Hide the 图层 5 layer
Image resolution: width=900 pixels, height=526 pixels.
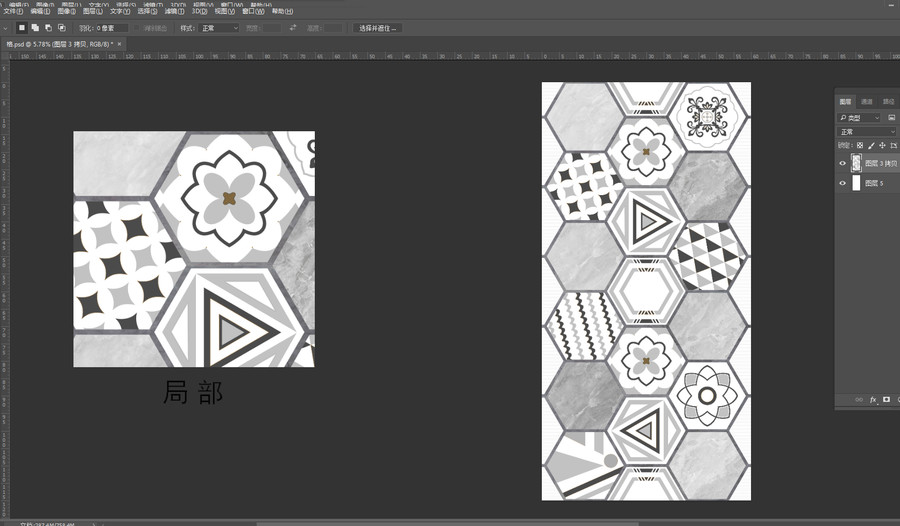pos(843,184)
